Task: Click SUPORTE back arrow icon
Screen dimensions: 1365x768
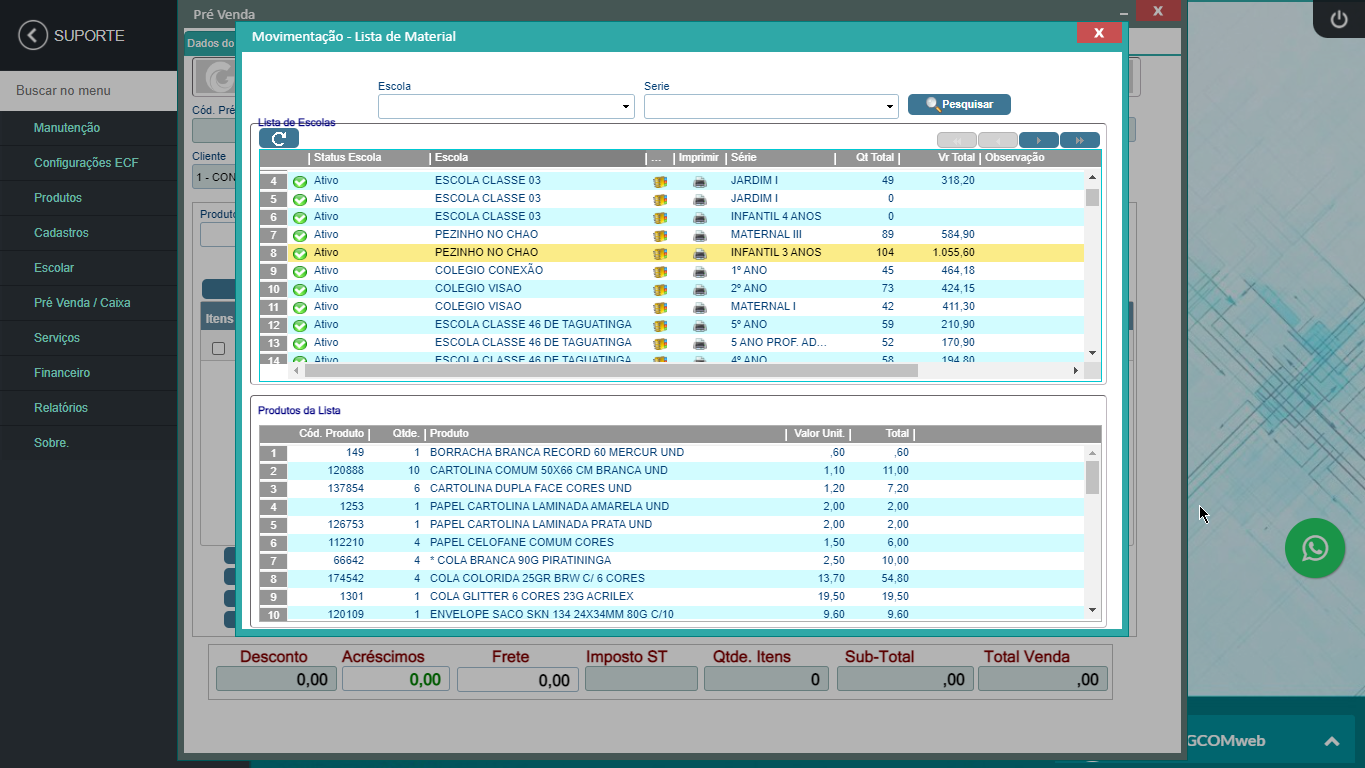Action: 33,36
